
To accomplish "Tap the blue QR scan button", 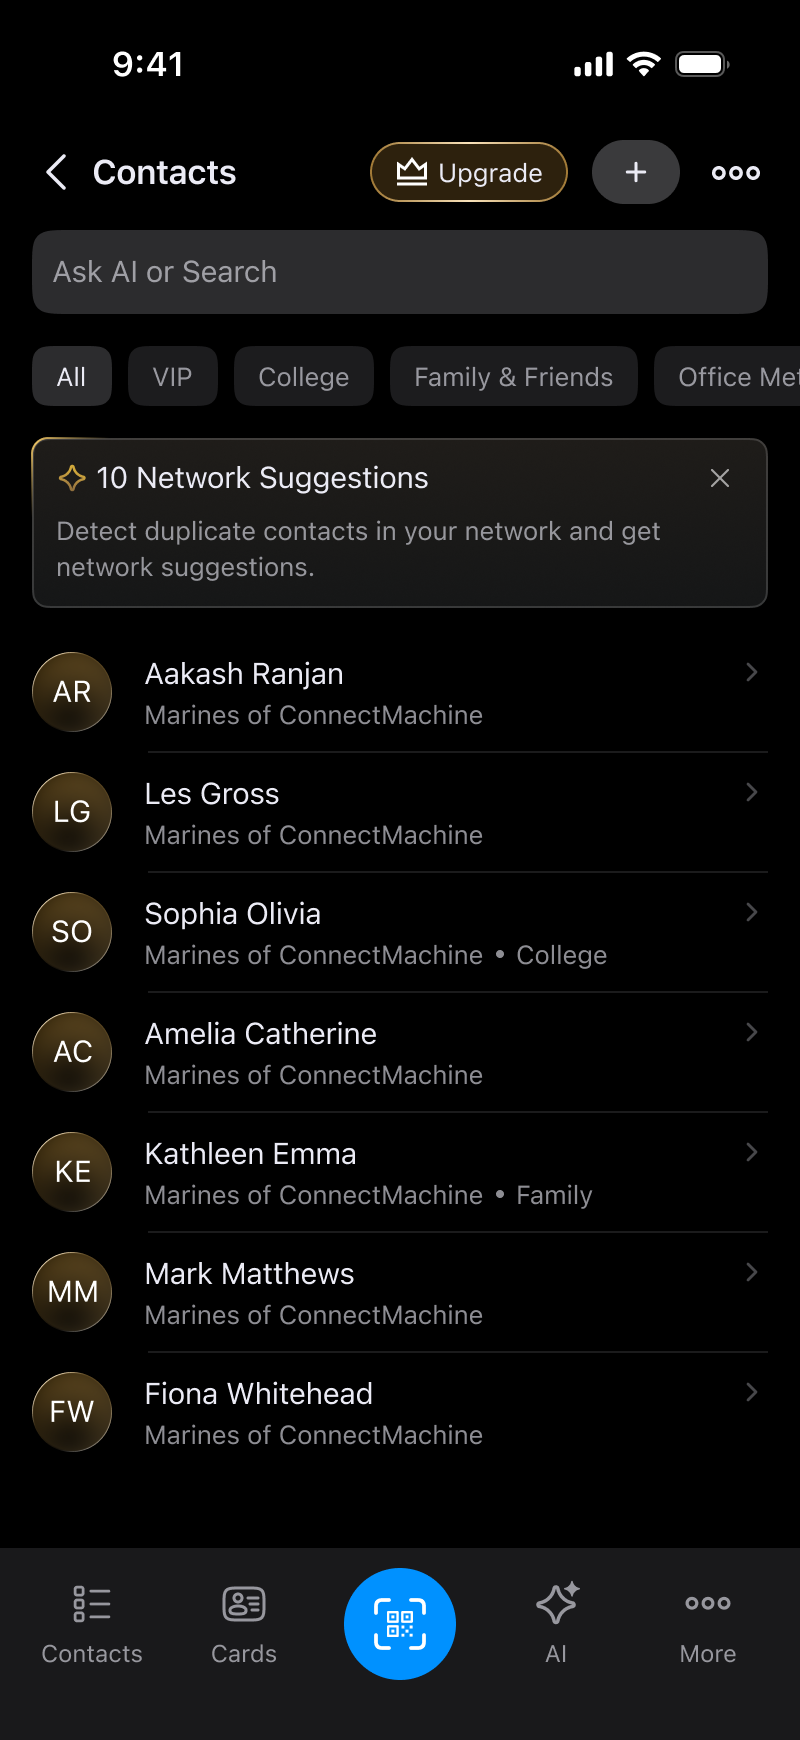I will point(400,1623).
